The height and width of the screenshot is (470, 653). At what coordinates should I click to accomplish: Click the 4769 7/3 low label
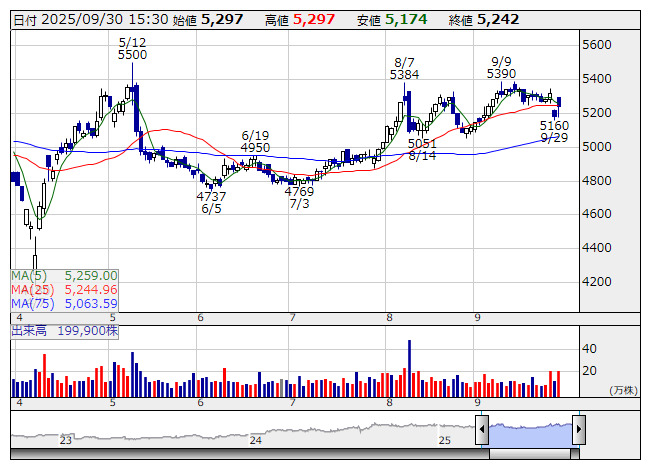point(299,198)
